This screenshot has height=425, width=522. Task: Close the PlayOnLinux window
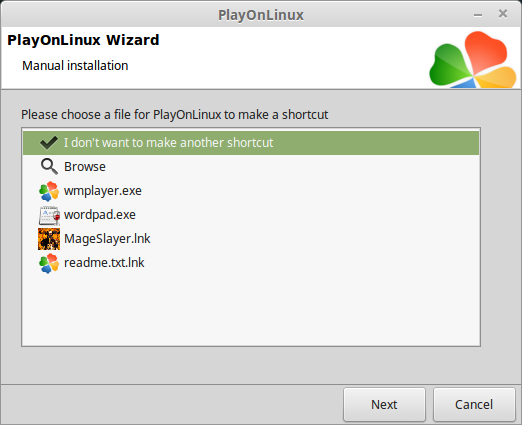(503, 14)
